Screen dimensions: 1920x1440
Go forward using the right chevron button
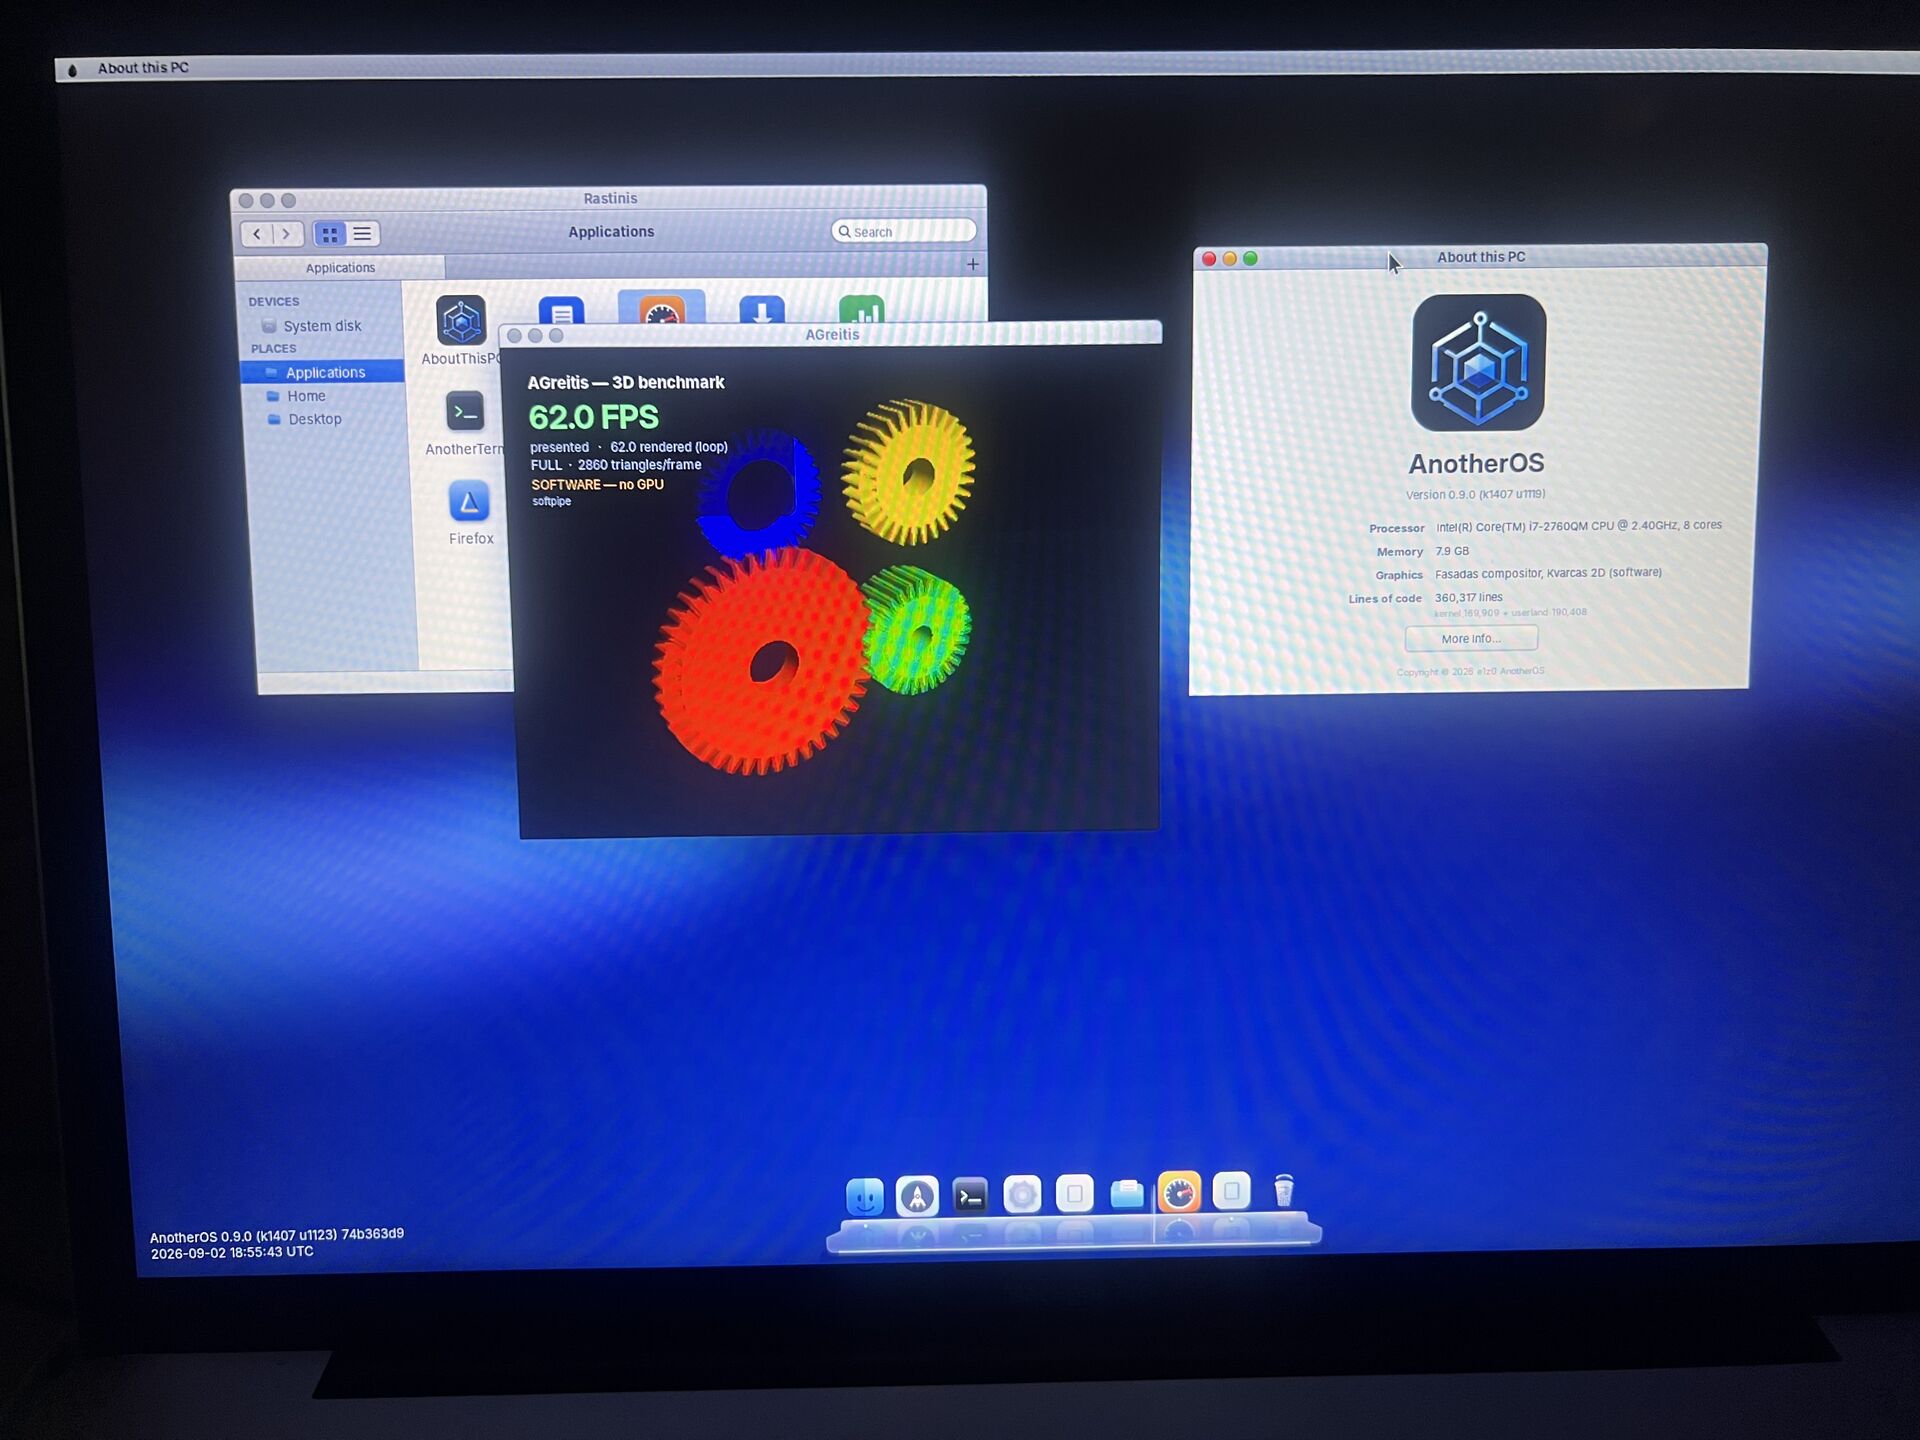(x=287, y=234)
